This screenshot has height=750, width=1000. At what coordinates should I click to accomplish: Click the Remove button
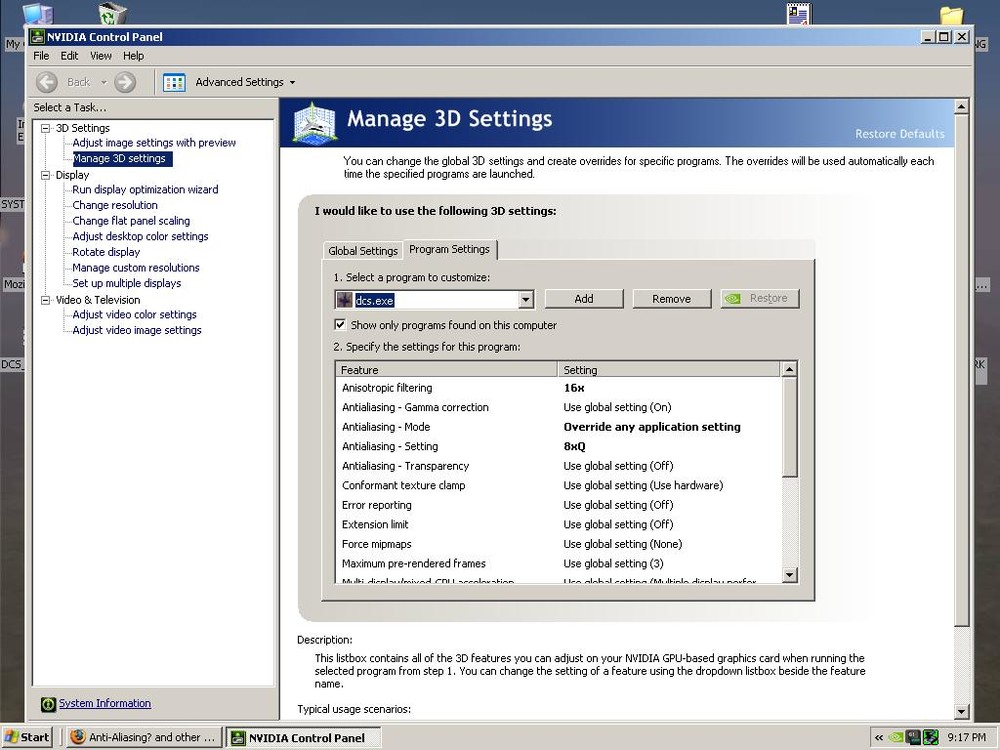click(x=672, y=298)
